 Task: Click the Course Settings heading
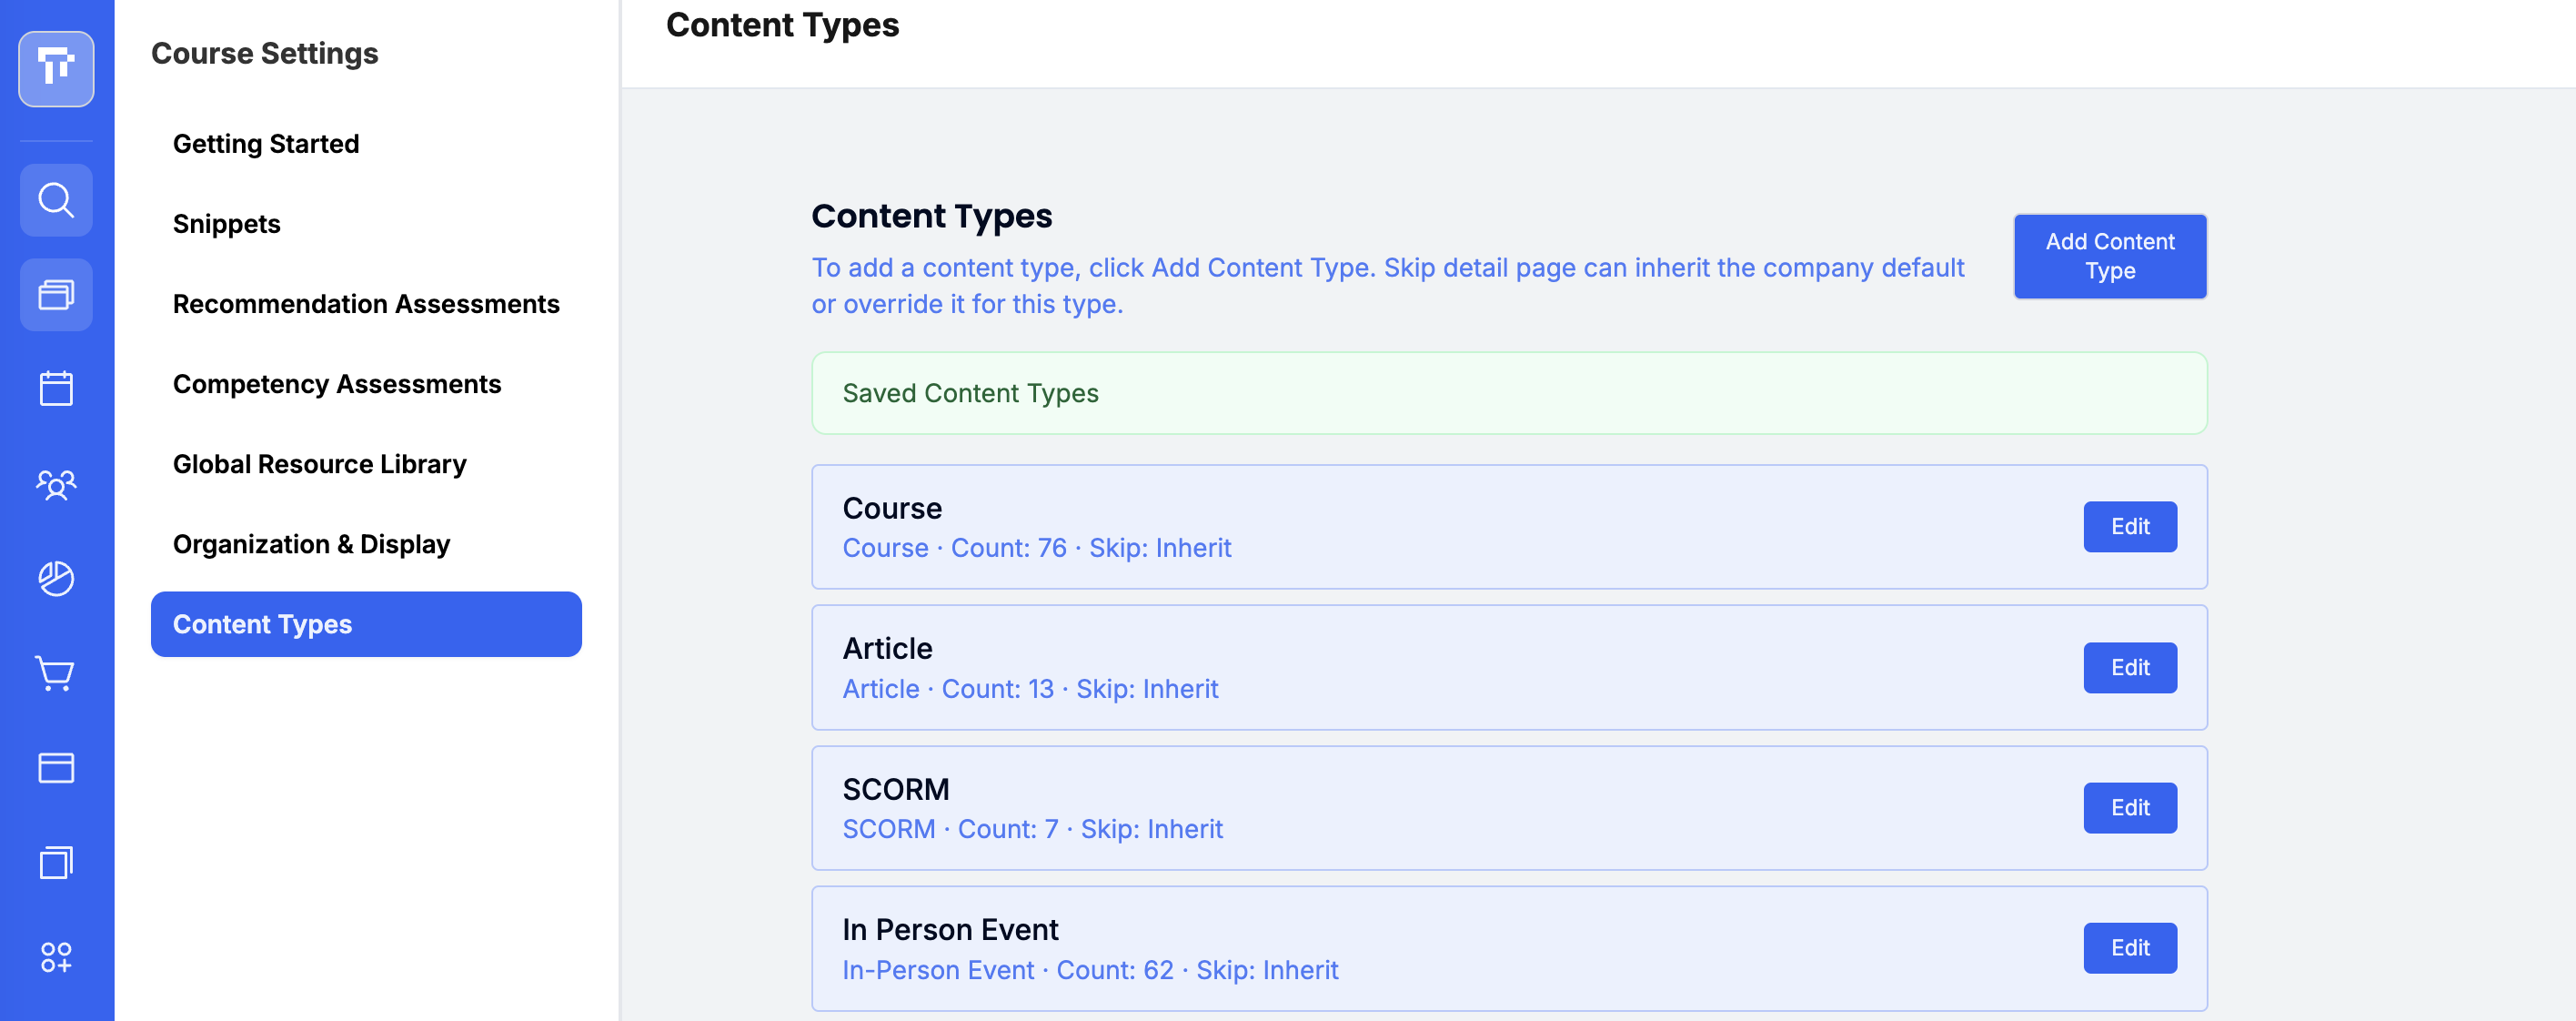[265, 53]
